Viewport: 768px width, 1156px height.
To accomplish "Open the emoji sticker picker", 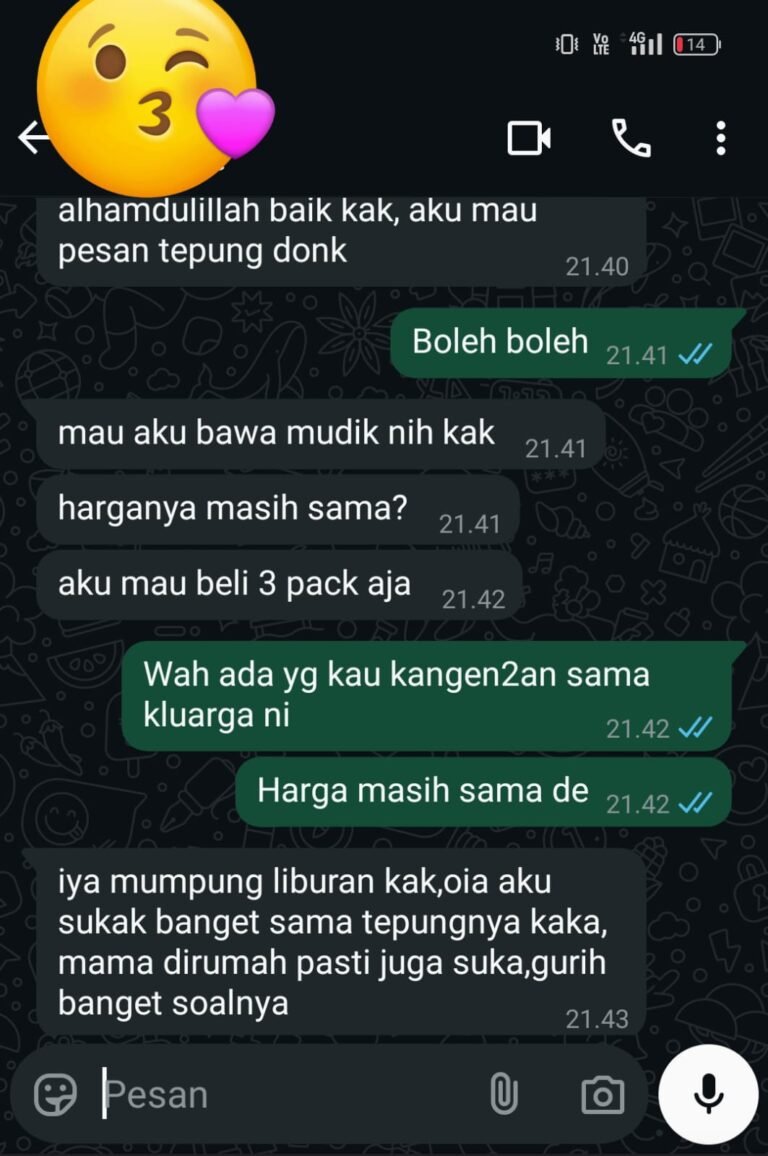I will click(x=55, y=1093).
